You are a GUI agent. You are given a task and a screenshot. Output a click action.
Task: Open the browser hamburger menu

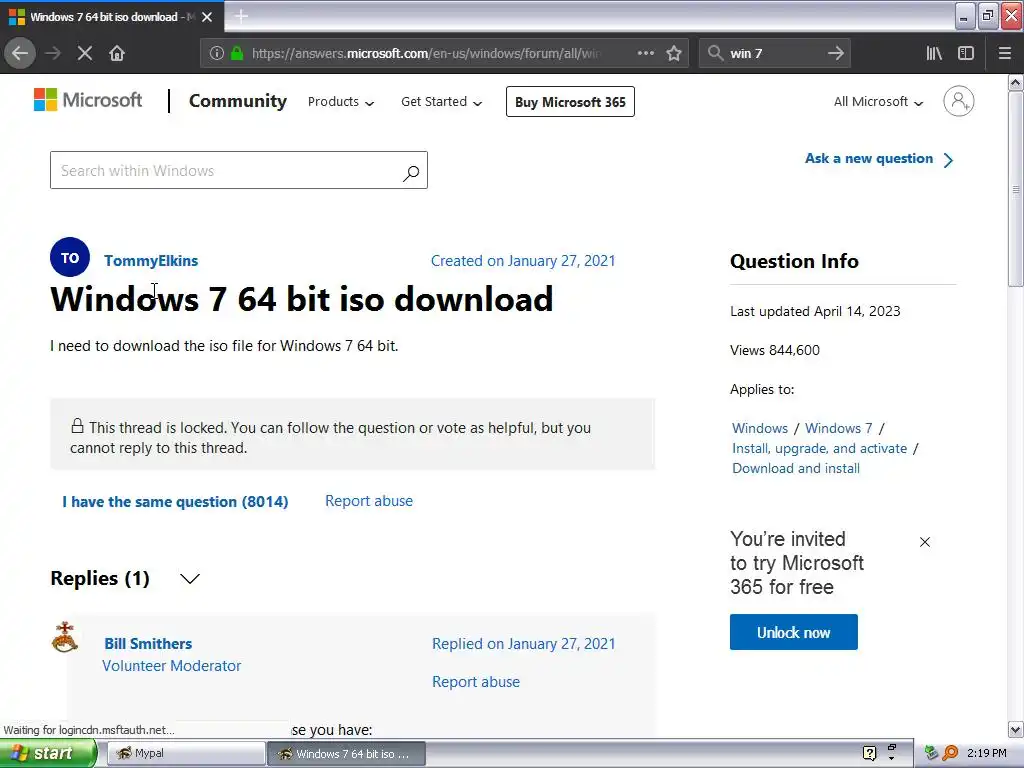[1004, 53]
